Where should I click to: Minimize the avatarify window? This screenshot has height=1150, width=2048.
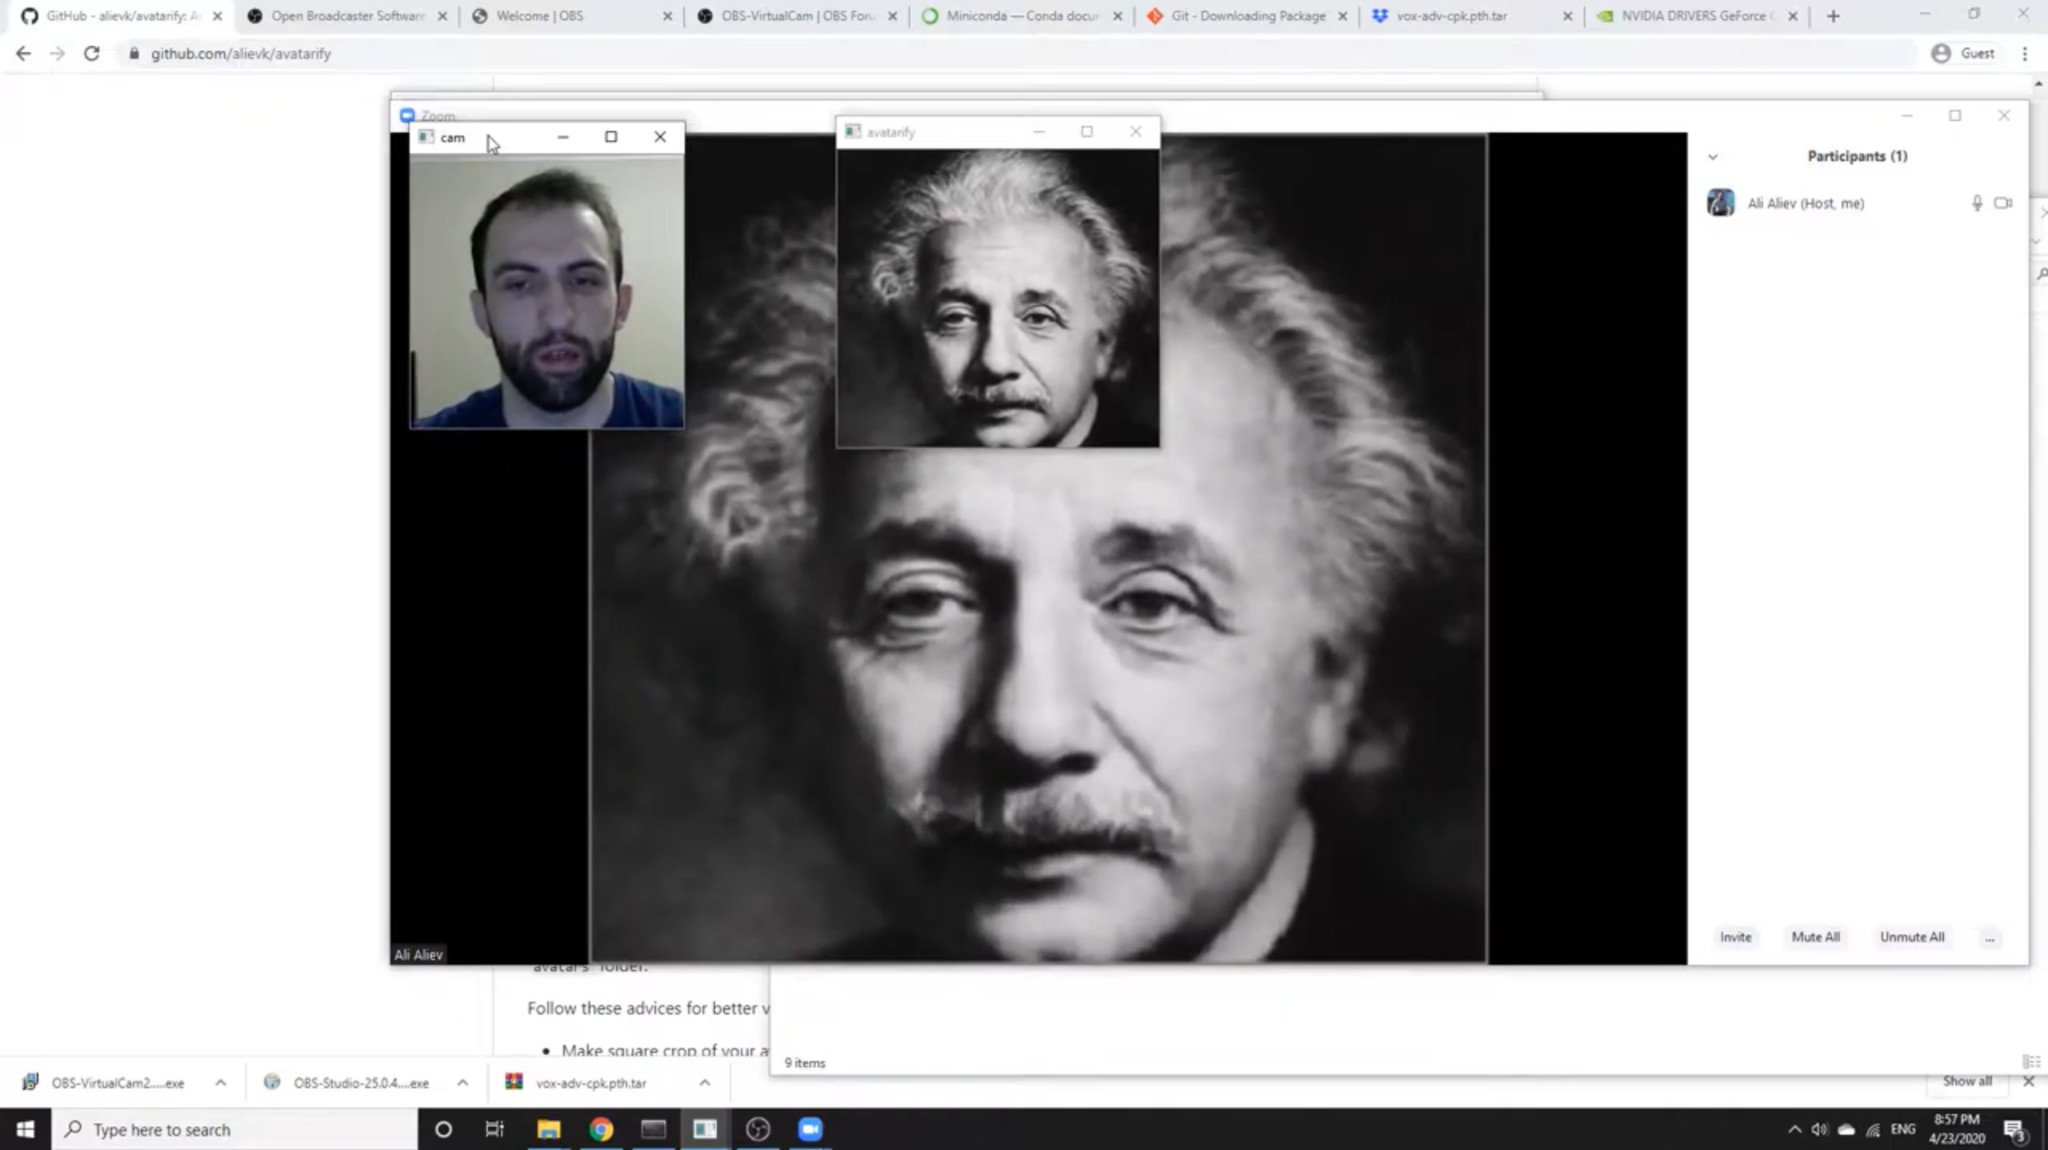coord(1039,131)
